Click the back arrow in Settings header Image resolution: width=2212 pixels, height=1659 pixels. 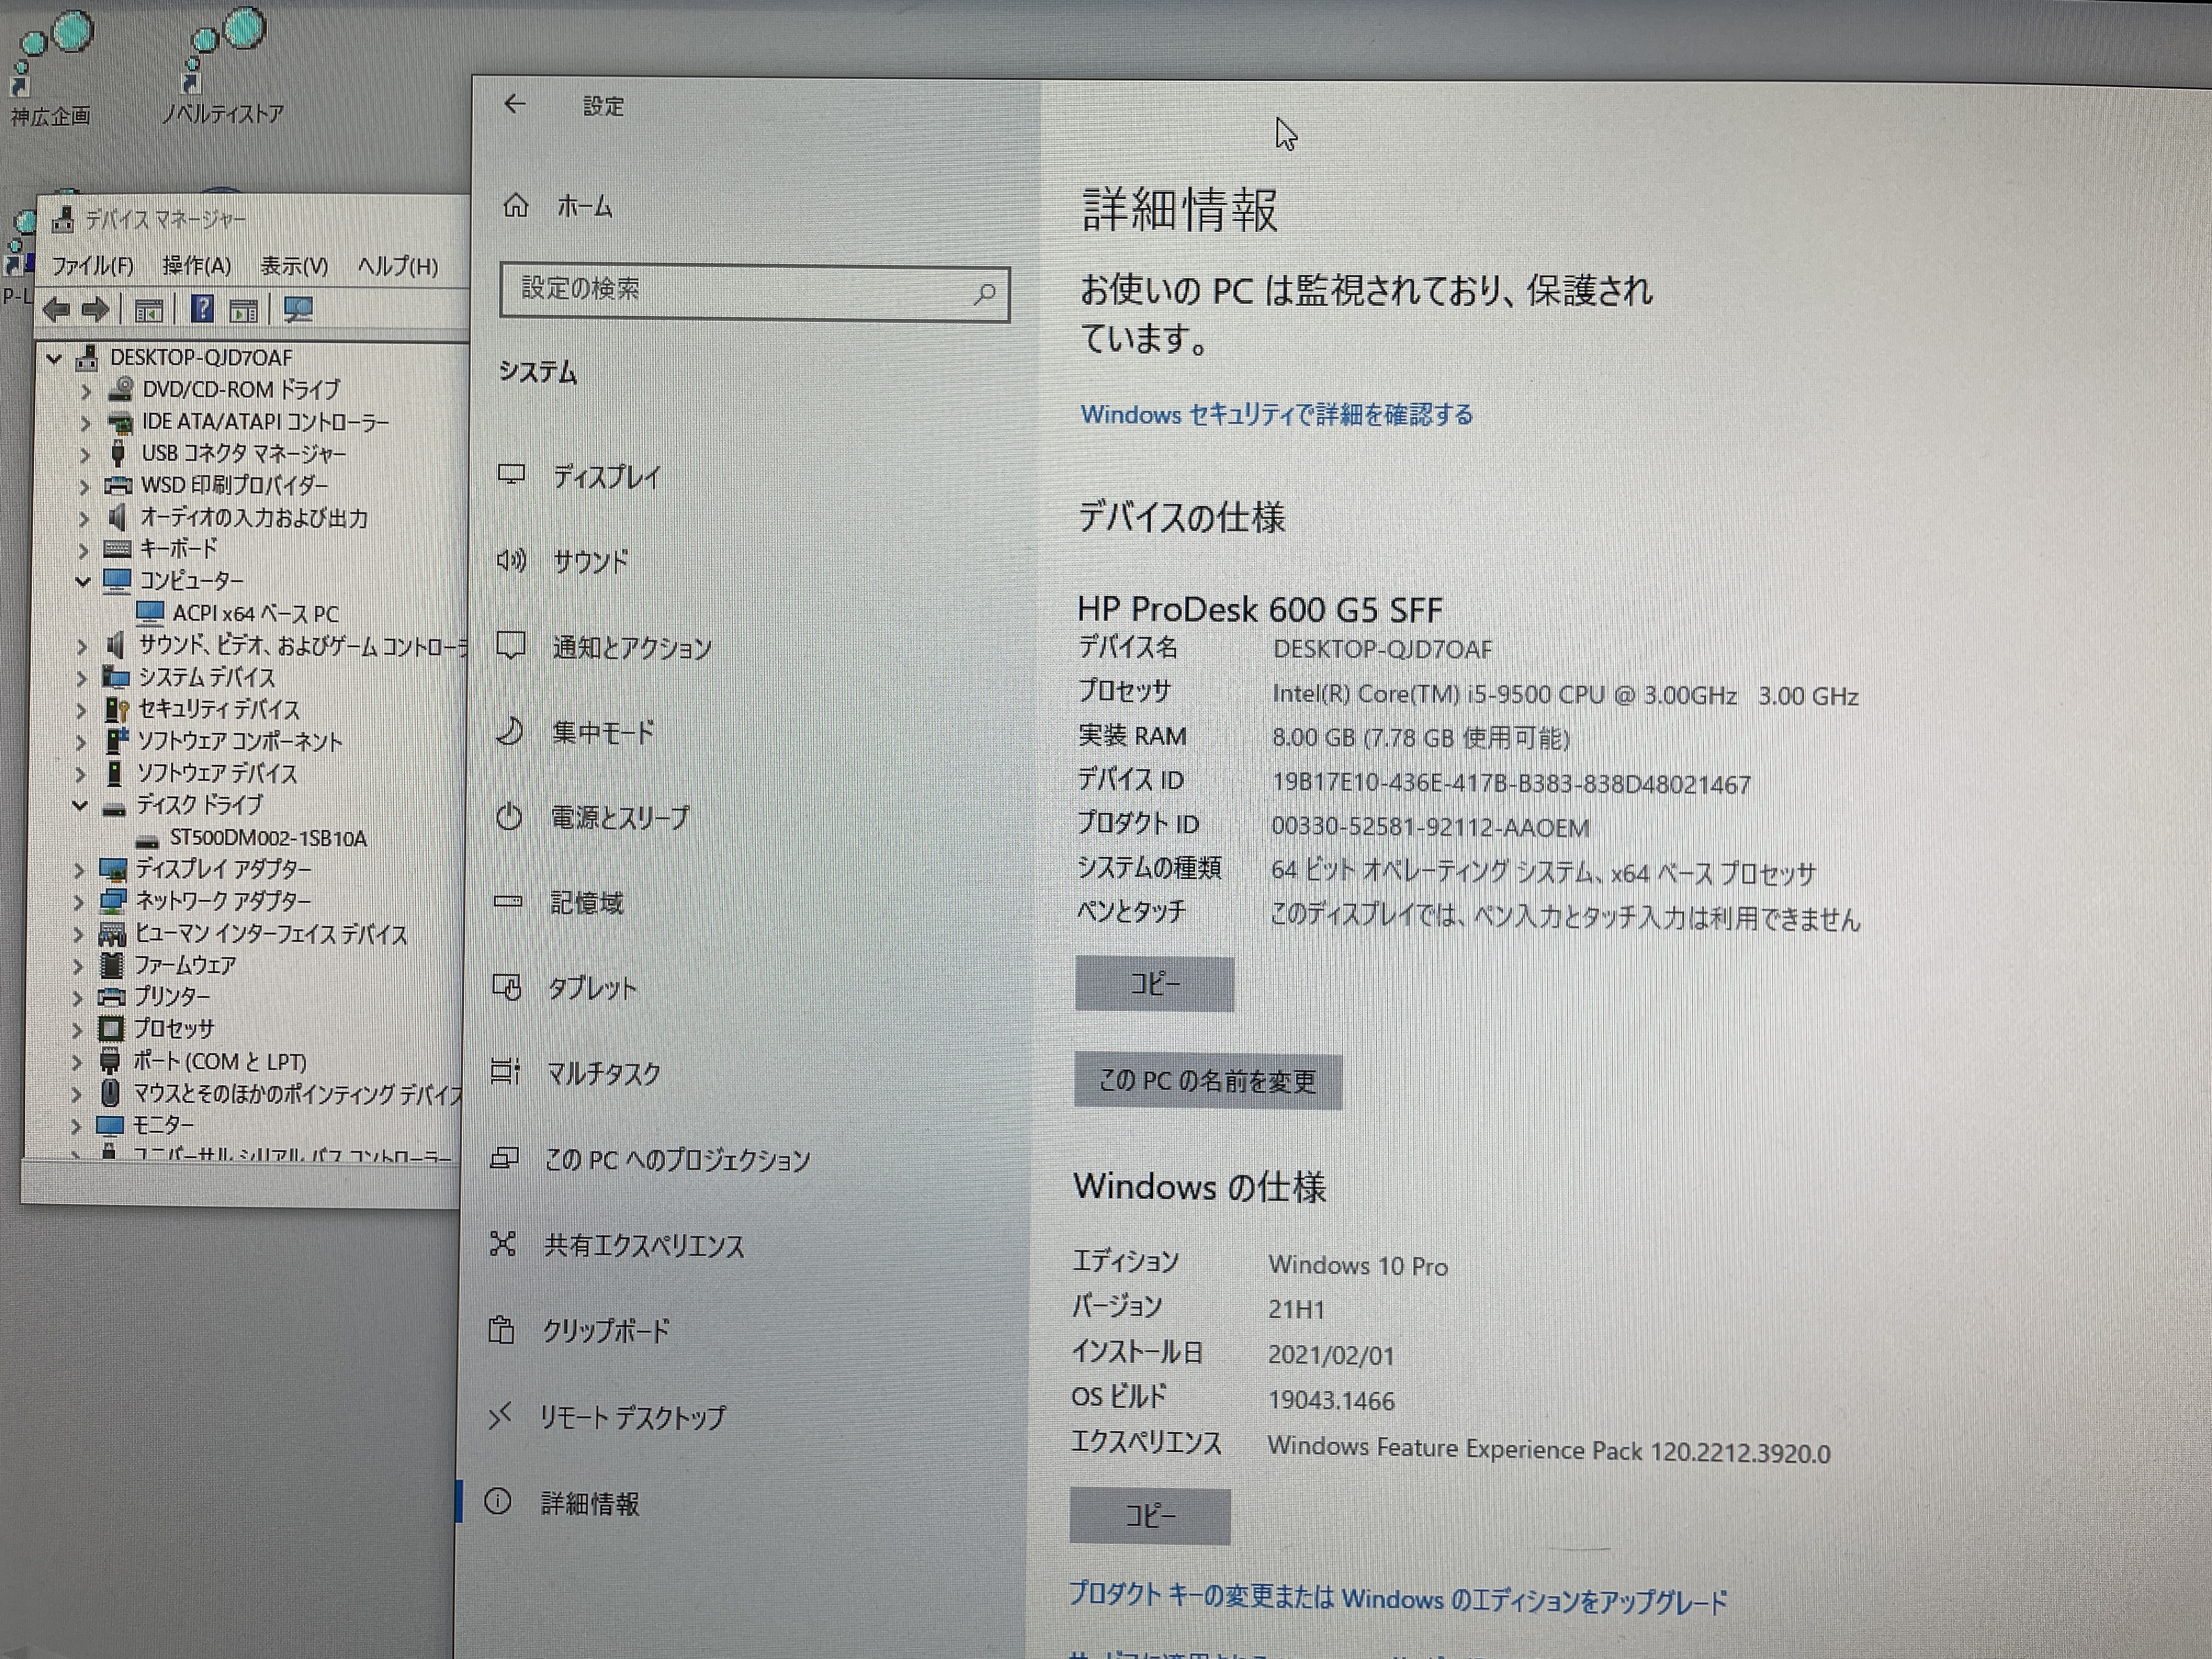point(515,104)
